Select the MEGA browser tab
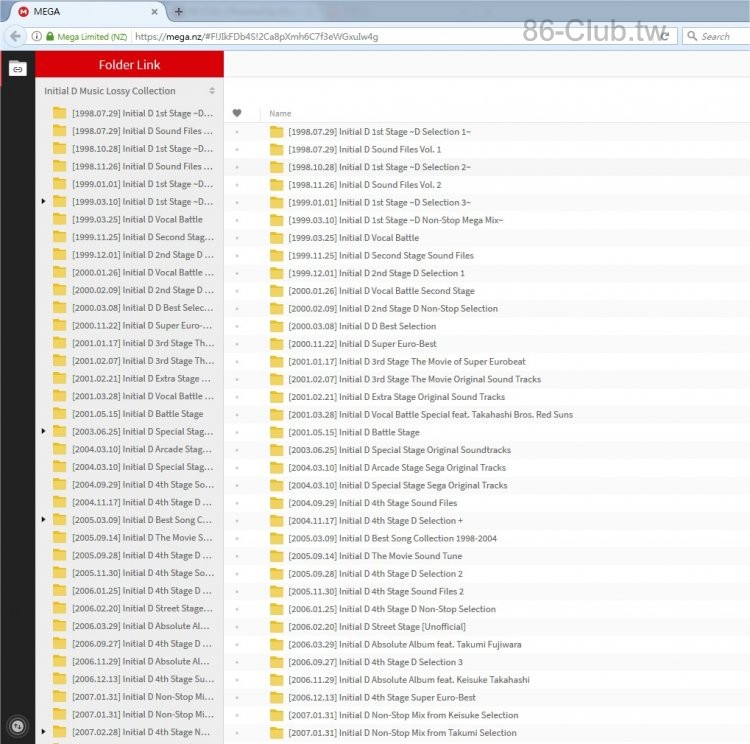Image resolution: width=750 pixels, height=744 pixels. [x=86, y=11]
